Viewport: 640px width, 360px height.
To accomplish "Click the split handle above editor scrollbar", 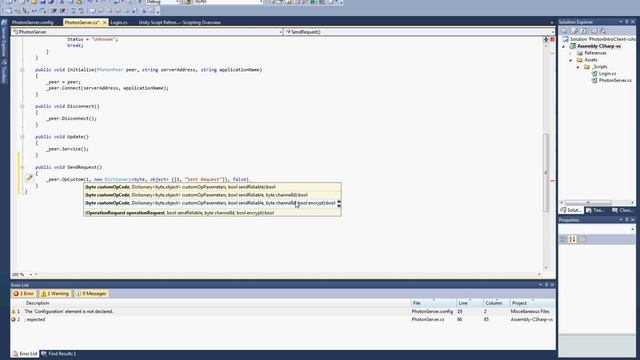I will [546, 39].
